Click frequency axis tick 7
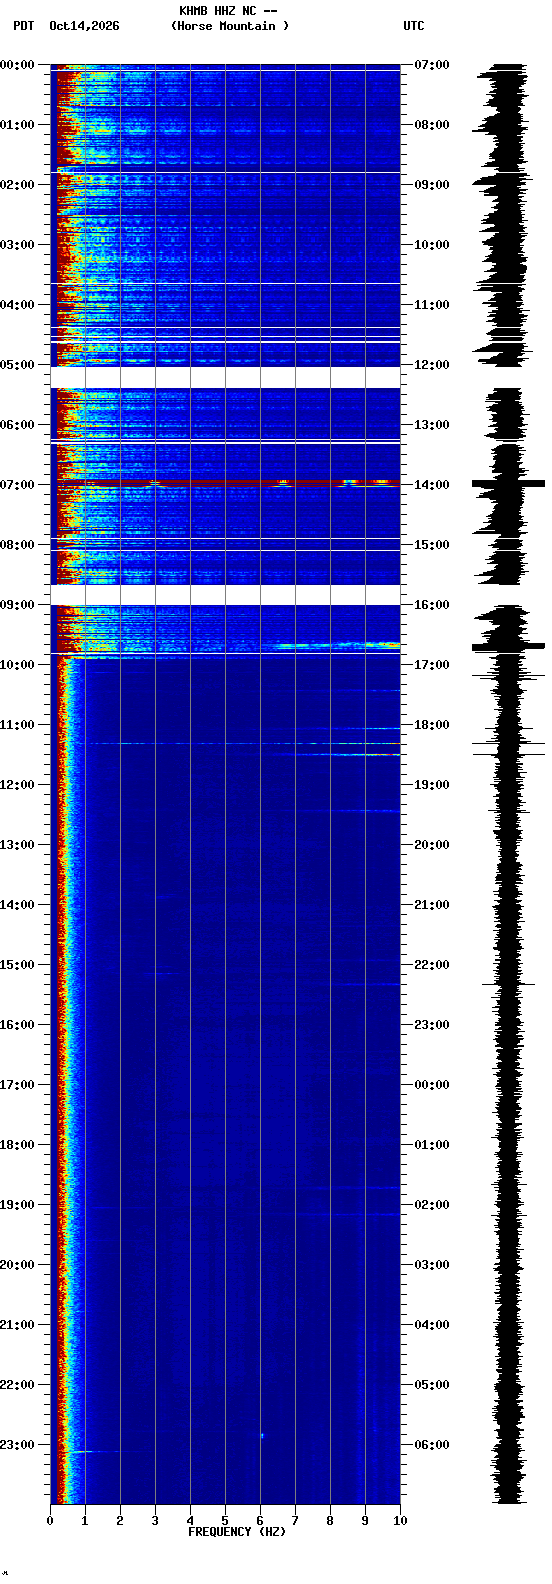The image size is (552, 1584). 295,1521
